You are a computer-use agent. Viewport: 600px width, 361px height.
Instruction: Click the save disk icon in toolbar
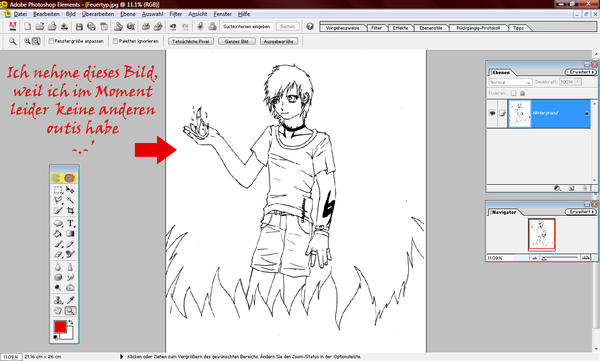click(x=79, y=27)
